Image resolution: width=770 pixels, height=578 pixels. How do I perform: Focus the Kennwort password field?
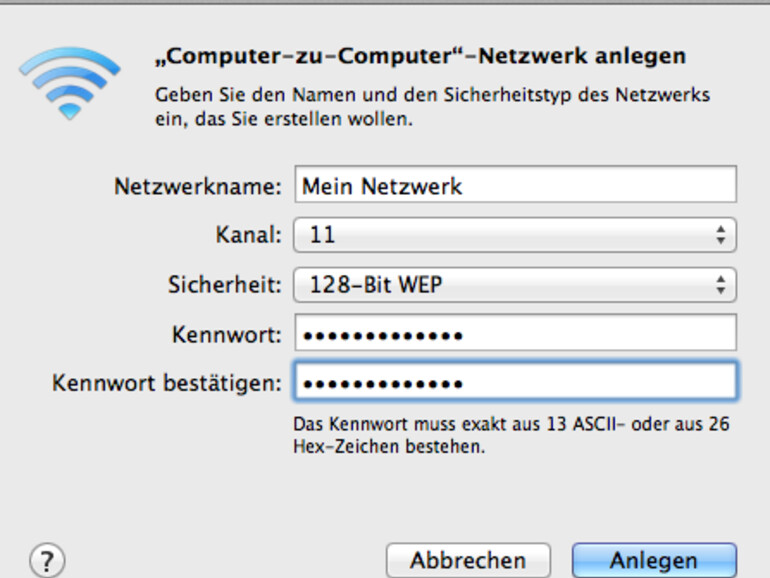coord(515,334)
